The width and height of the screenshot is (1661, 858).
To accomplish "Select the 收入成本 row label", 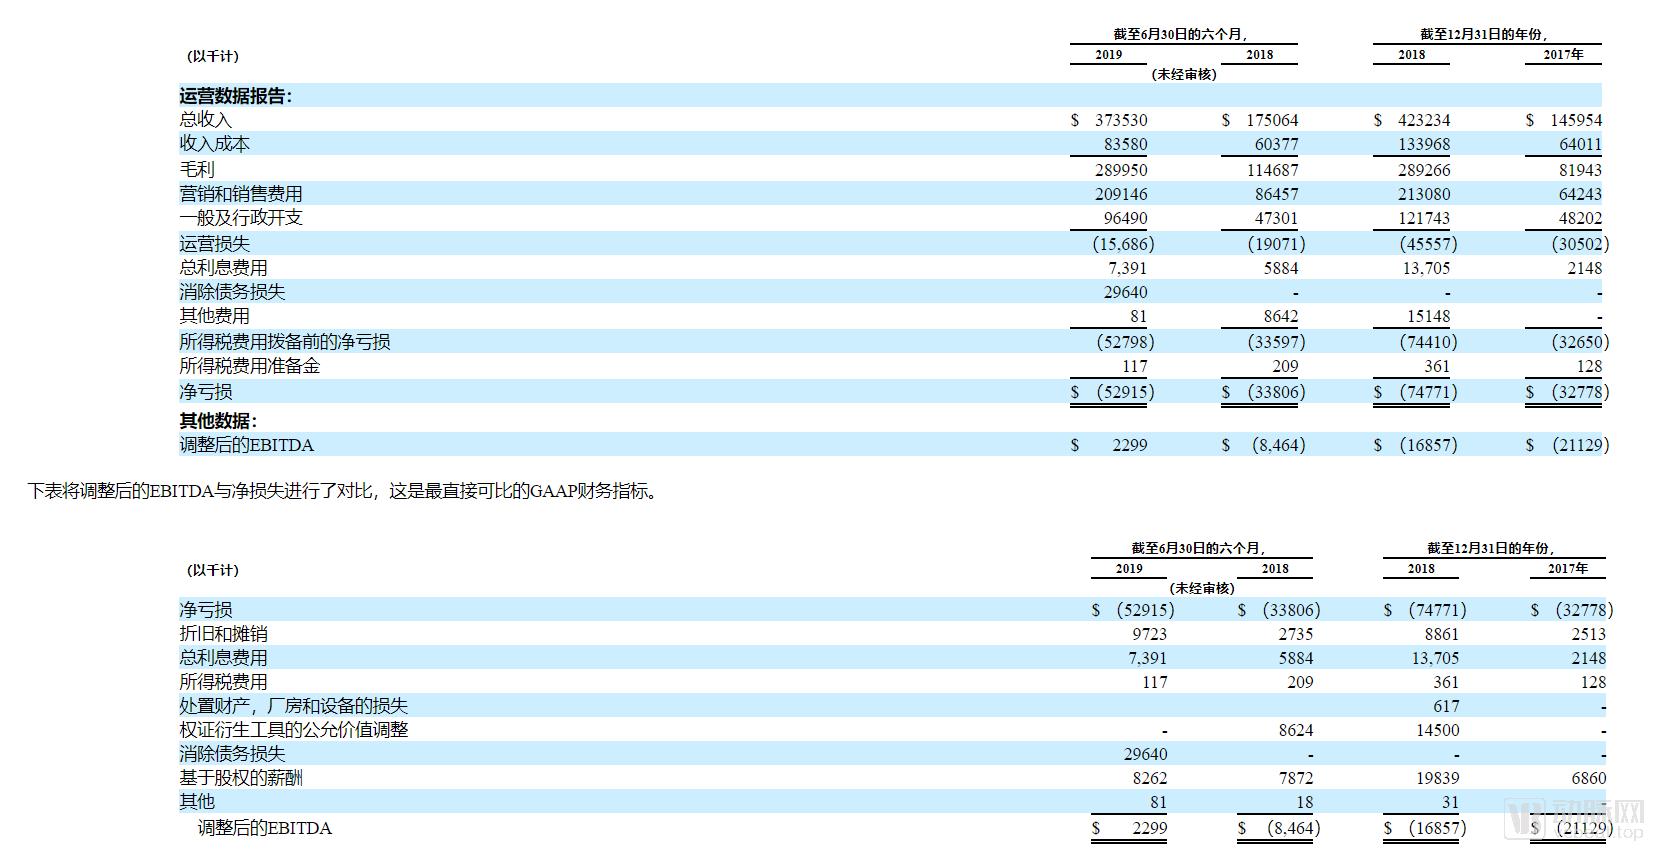I will (214, 144).
